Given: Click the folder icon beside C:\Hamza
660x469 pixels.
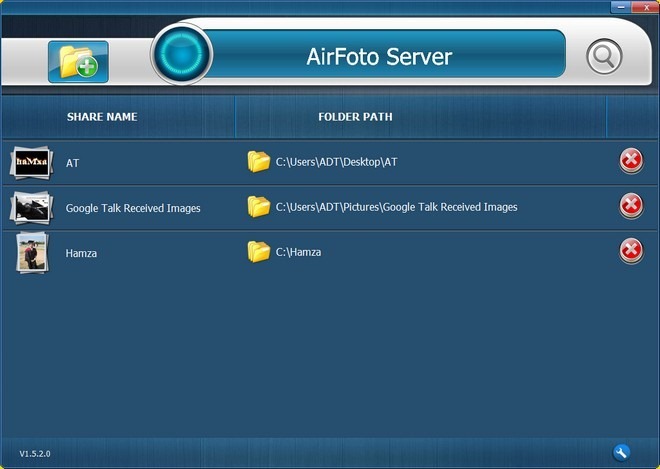Looking at the screenshot, I should tap(258, 252).
